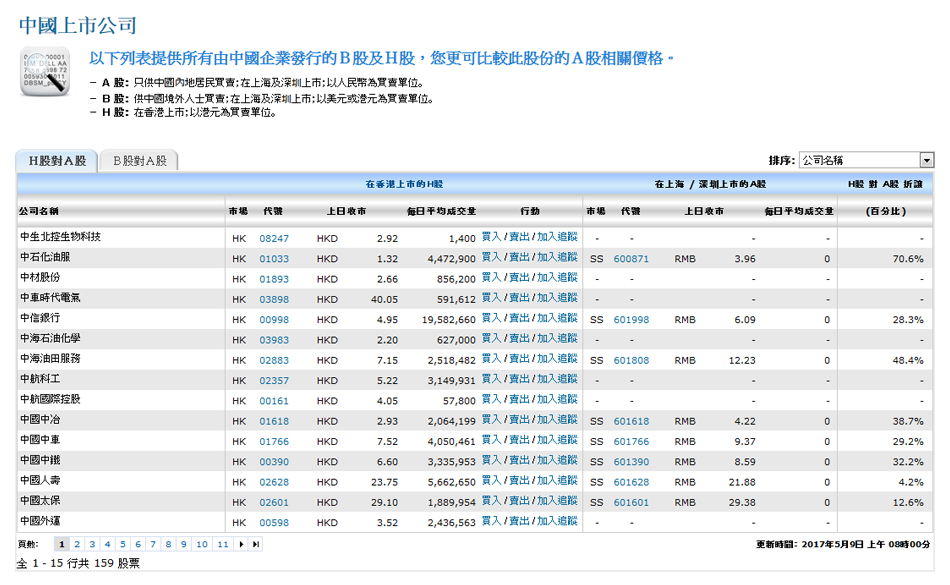Viewport: 950px width, 585px height.
Task: Go to page 9
Action: 184,544
